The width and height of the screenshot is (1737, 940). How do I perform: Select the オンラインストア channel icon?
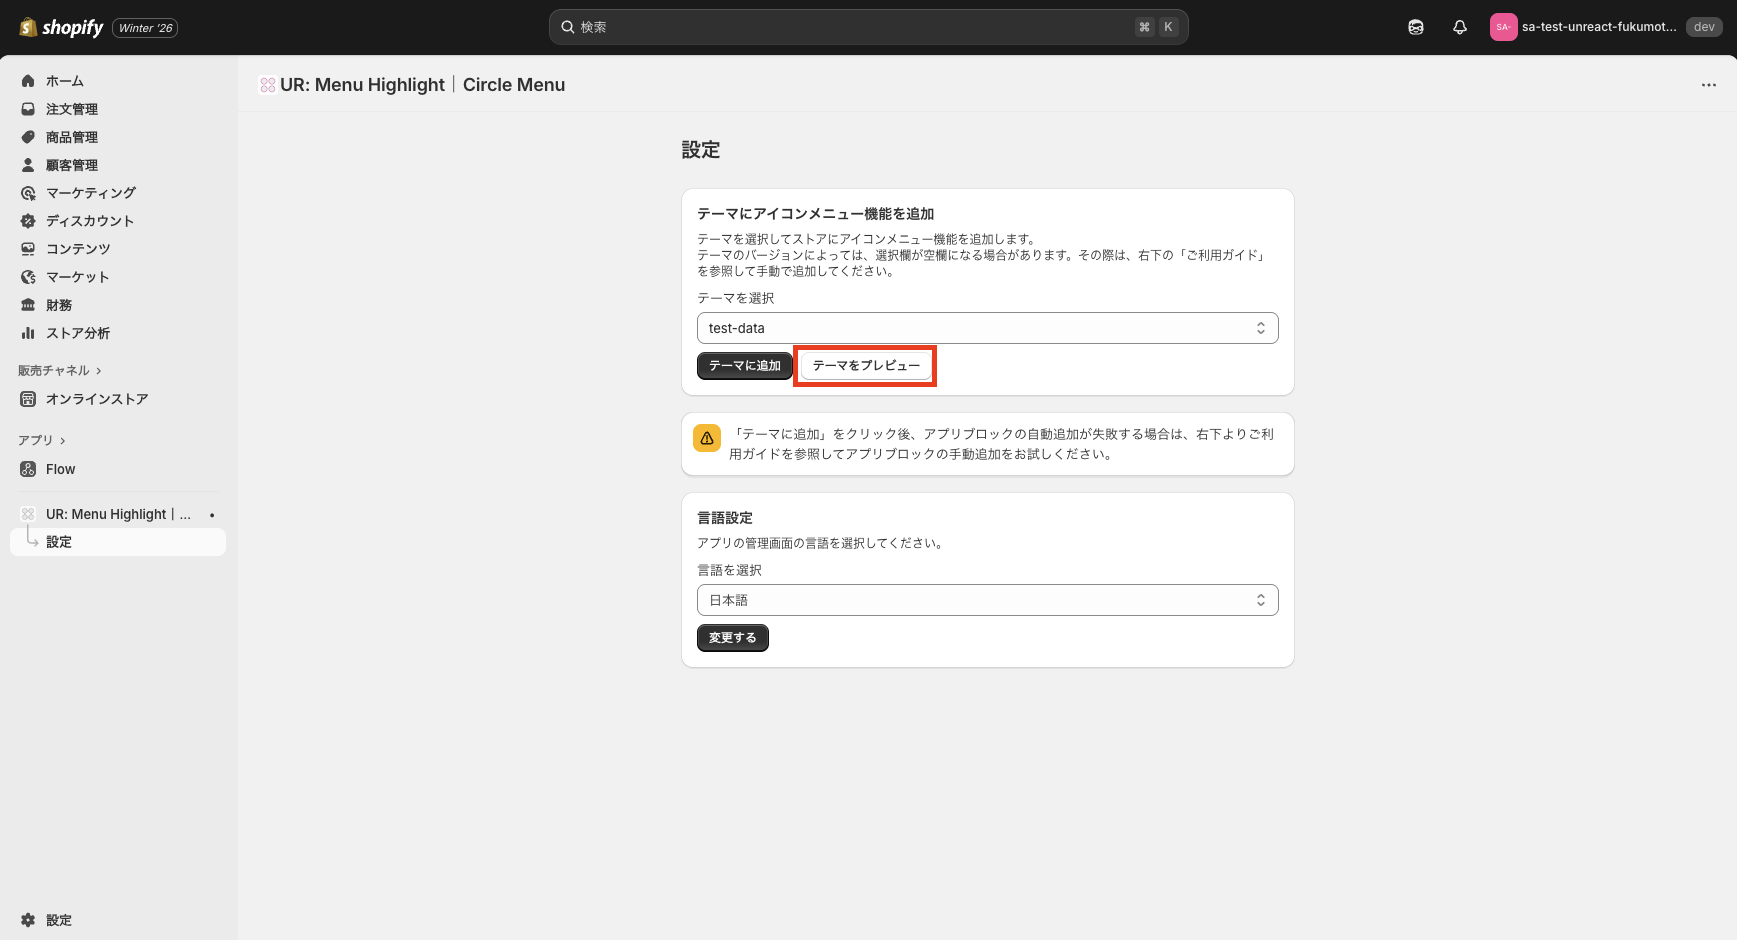pyautogui.click(x=28, y=398)
